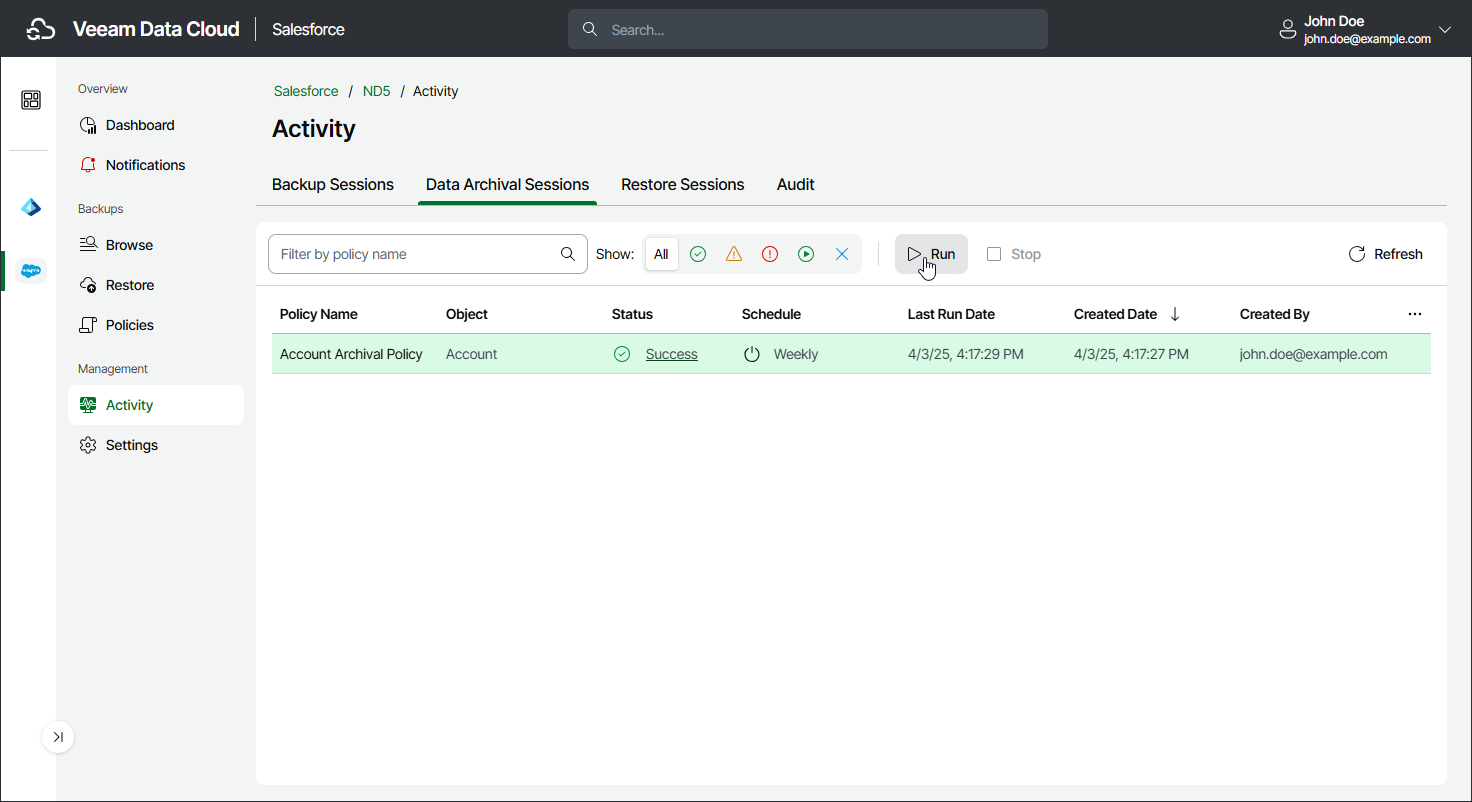Click the 4/3/25, 4:17:29 PM last run cell
The width and height of the screenshot is (1472, 802).
966,354
